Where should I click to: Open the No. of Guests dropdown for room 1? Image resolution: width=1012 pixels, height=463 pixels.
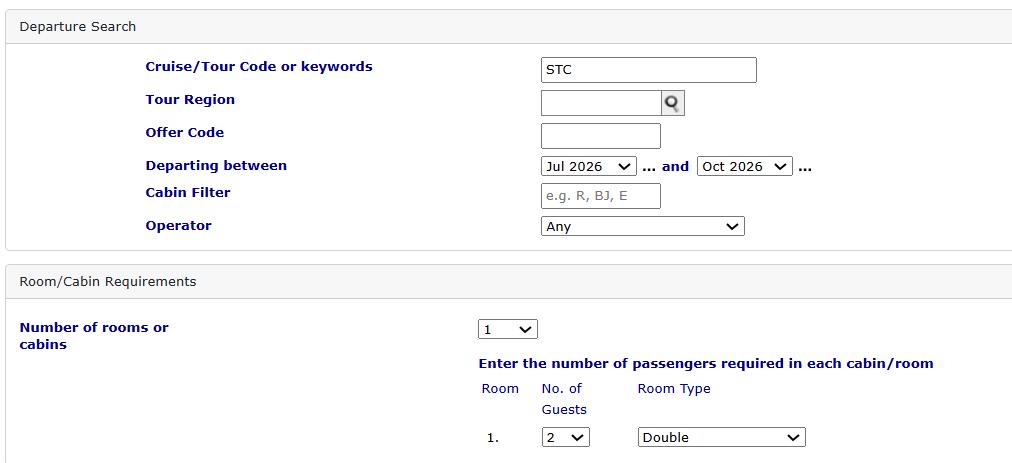click(x=565, y=437)
